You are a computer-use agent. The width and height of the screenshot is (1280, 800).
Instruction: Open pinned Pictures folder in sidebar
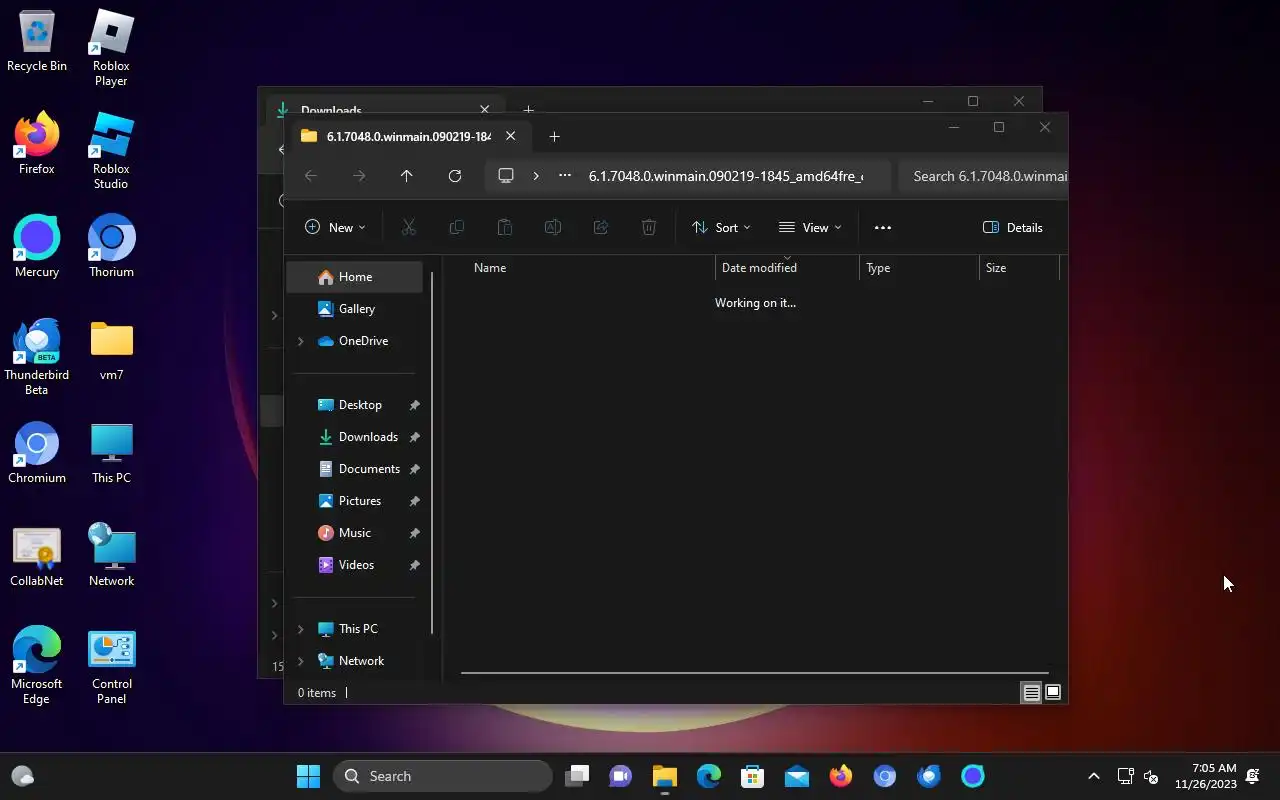pyautogui.click(x=360, y=501)
